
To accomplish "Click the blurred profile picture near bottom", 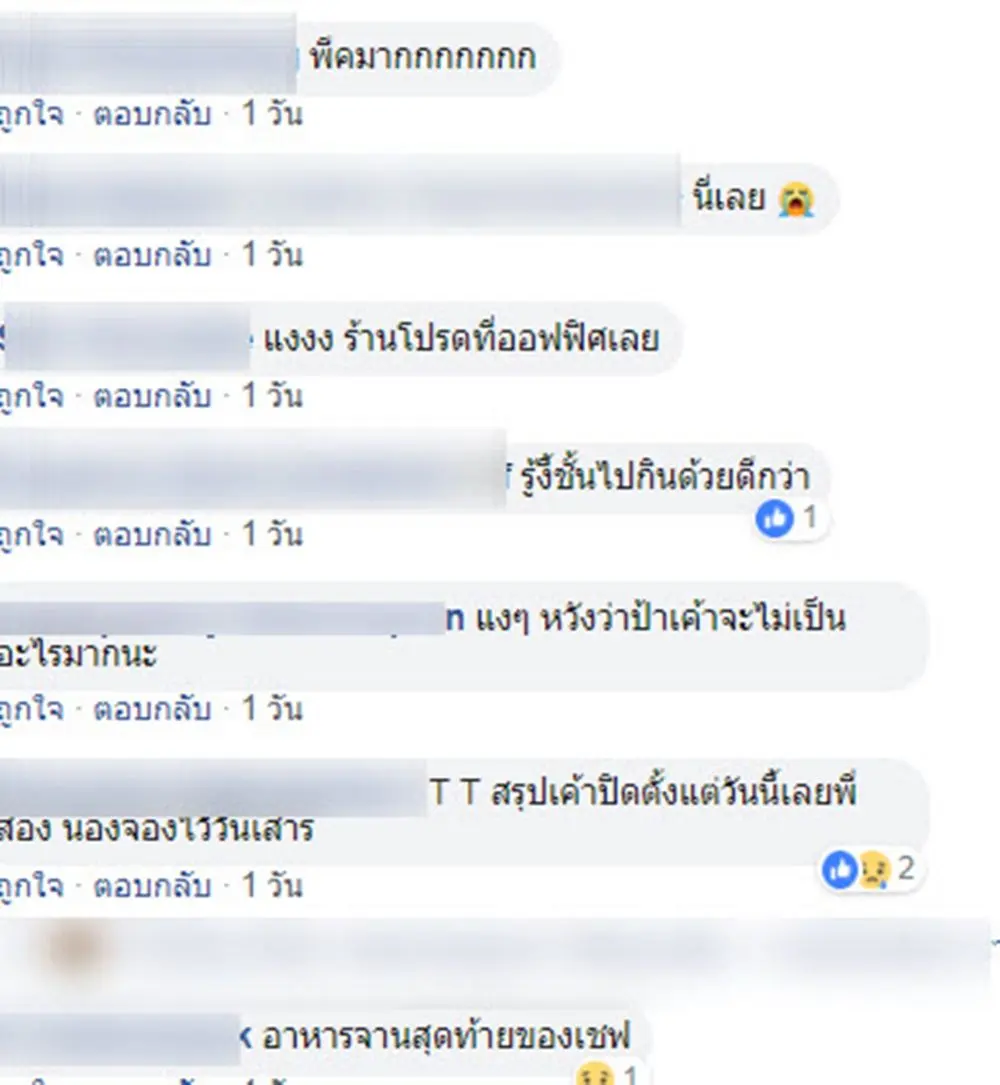I will click(x=73, y=949).
